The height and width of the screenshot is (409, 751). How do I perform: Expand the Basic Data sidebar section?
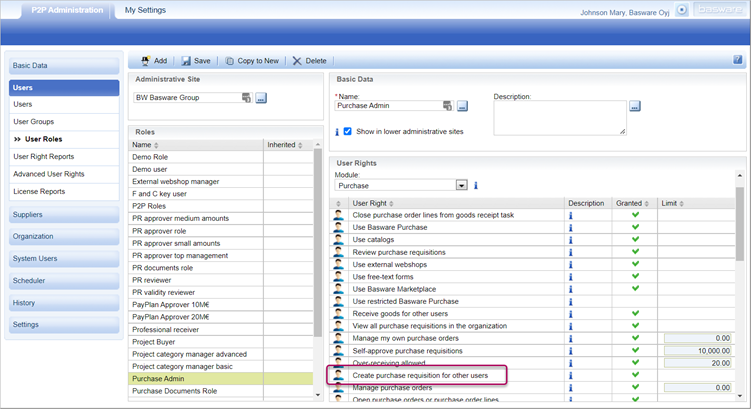tap(64, 66)
